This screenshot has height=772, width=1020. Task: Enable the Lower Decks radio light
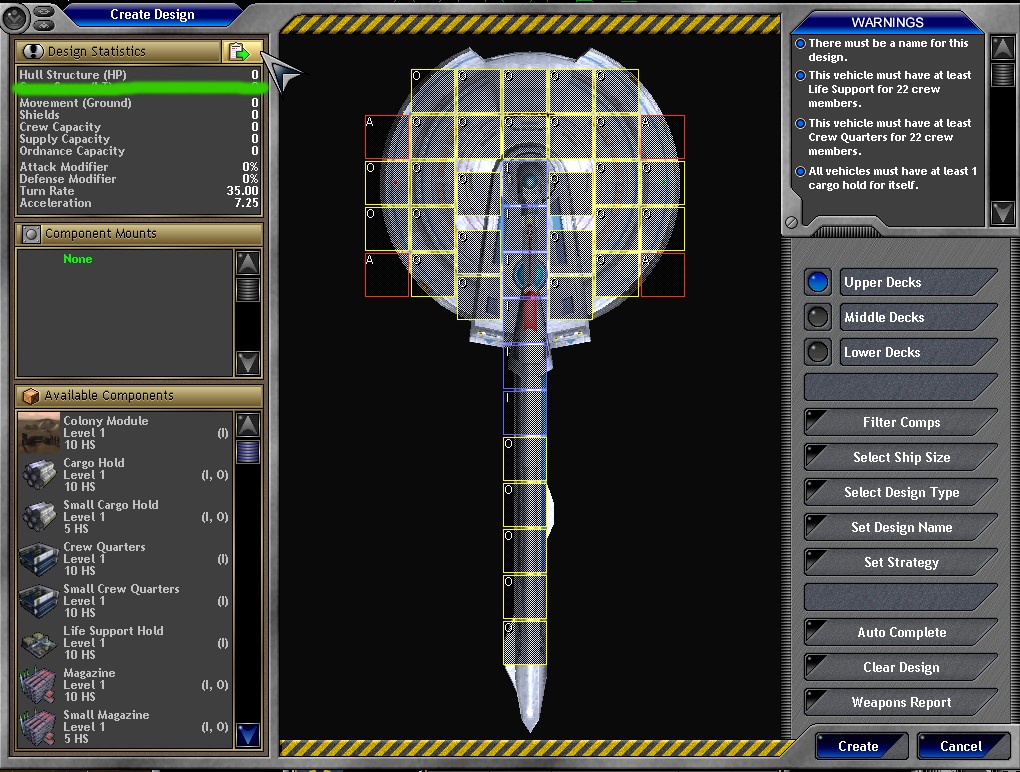818,352
